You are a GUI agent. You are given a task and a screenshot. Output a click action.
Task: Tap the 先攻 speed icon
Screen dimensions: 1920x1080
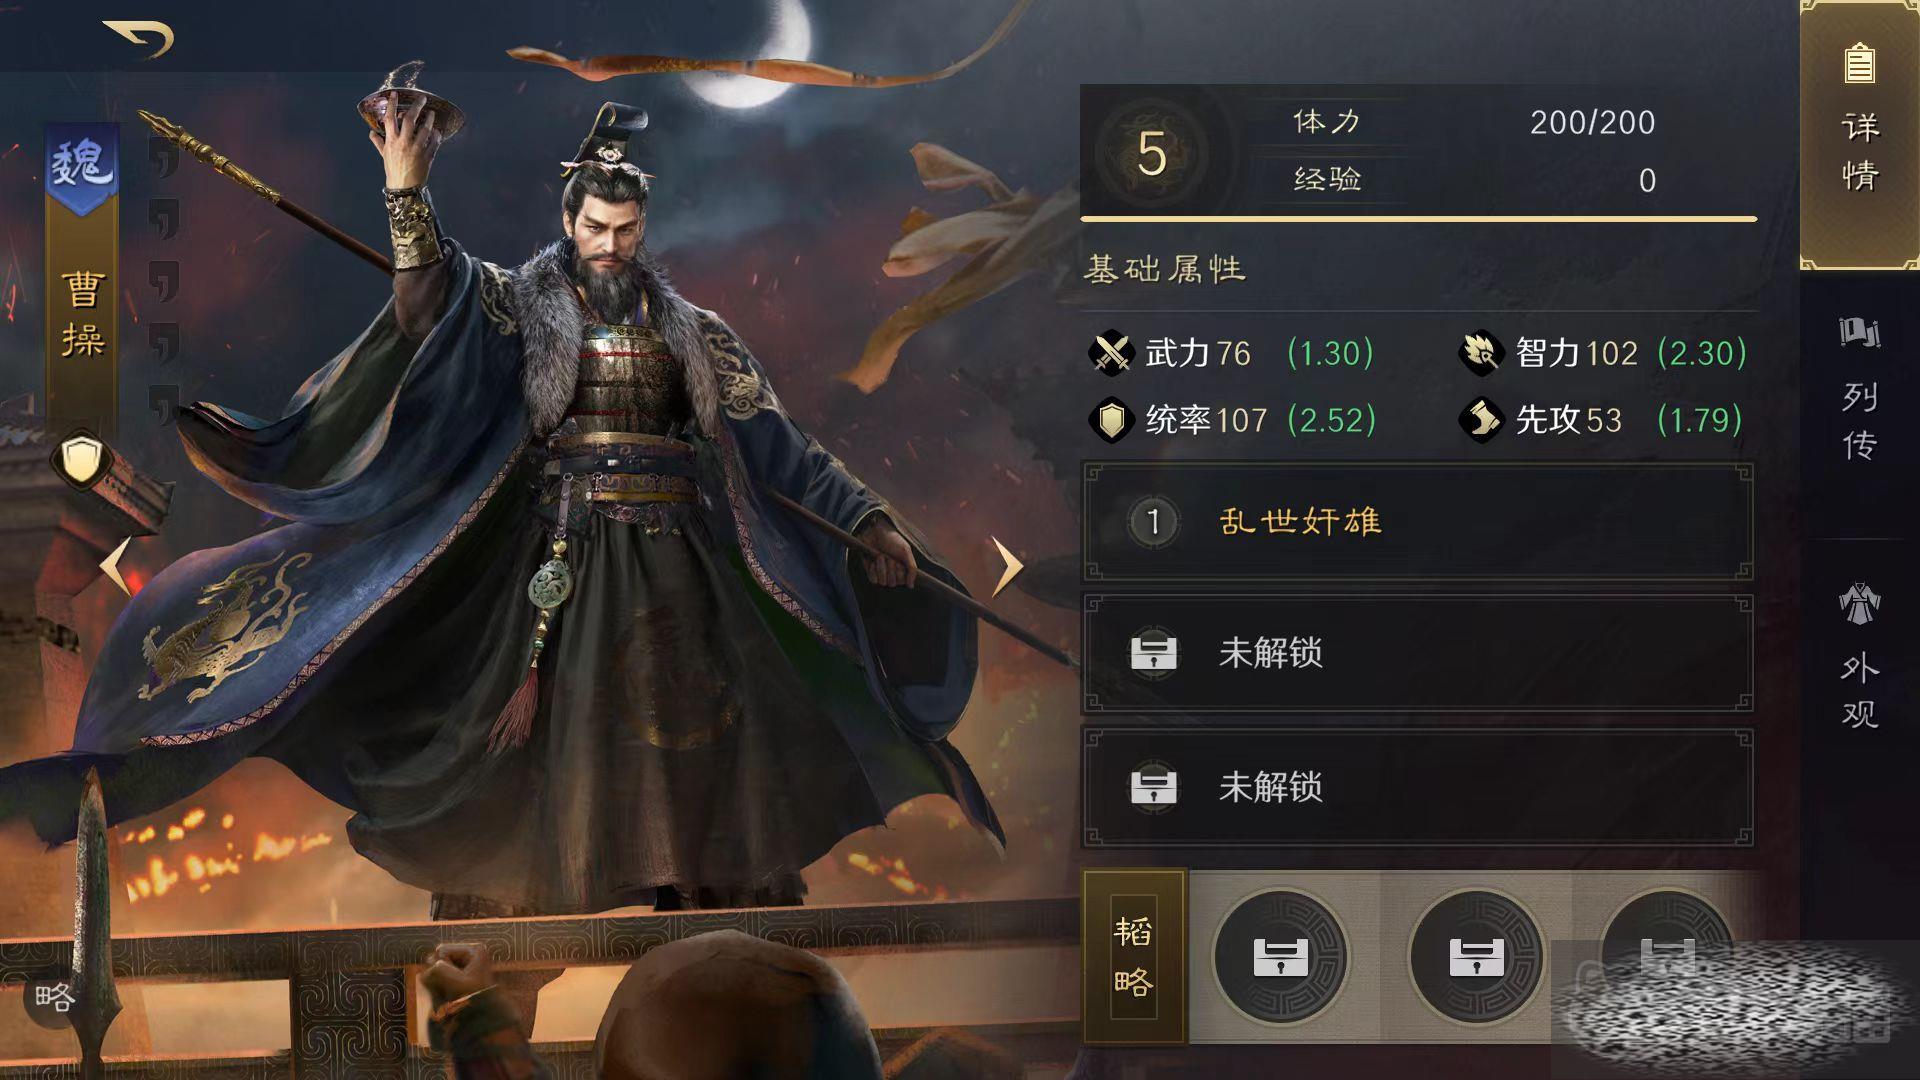pyautogui.click(x=1481, y=420)
